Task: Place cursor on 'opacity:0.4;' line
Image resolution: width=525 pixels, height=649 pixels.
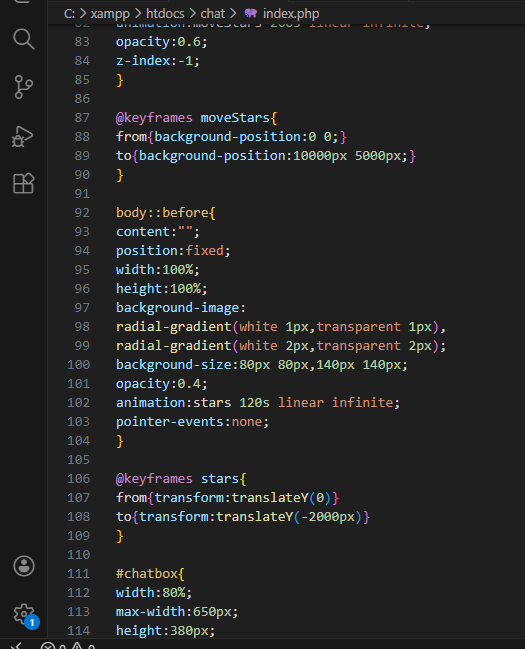Action: tap(161, 384)
